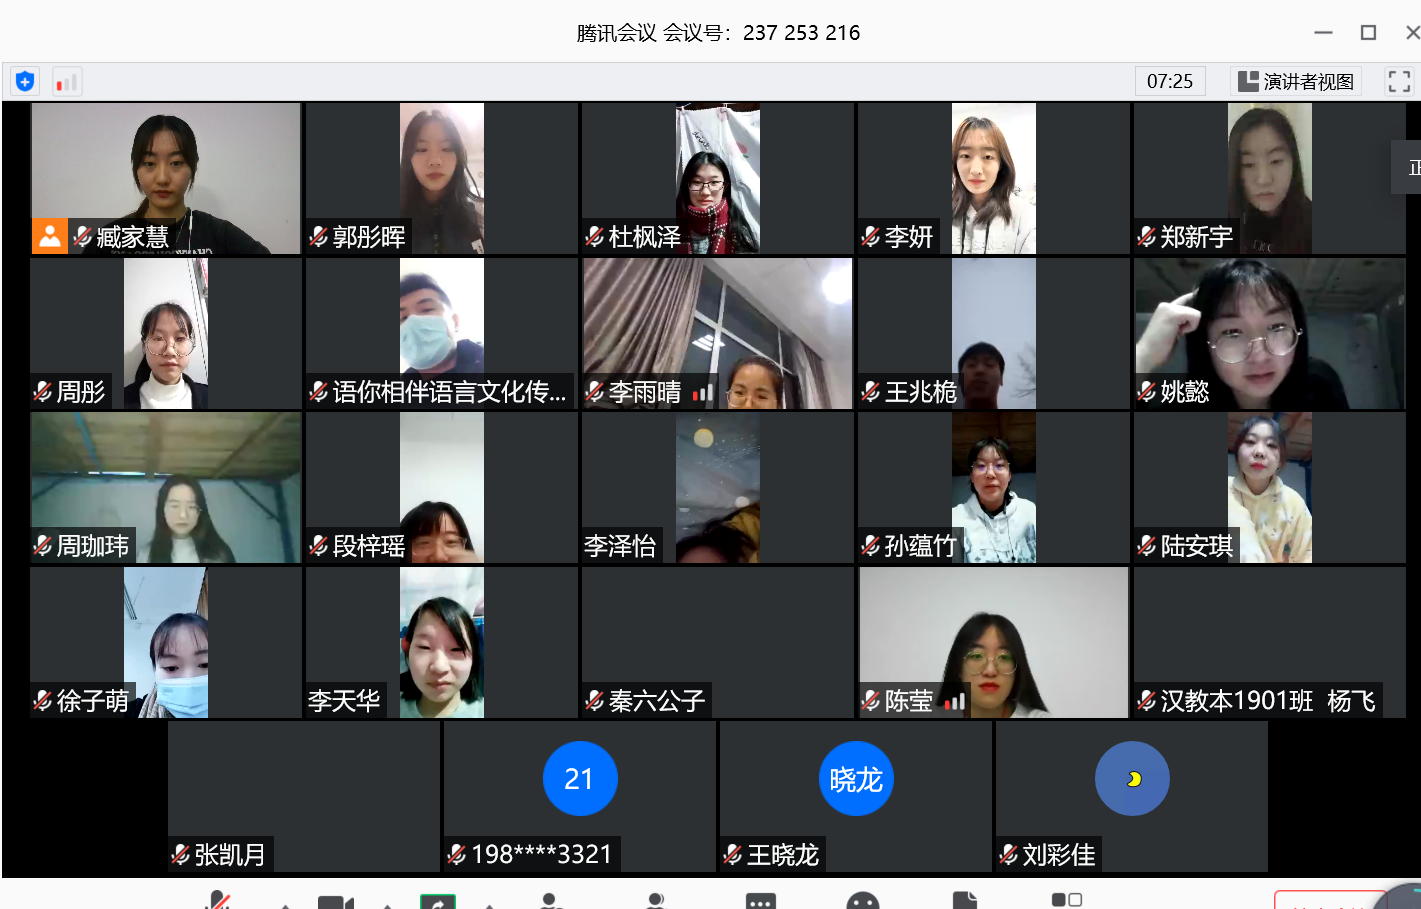This screenshot has width=1421, height=909.
Task: Click the name label 王晓龙
Action: click(783, 855)
